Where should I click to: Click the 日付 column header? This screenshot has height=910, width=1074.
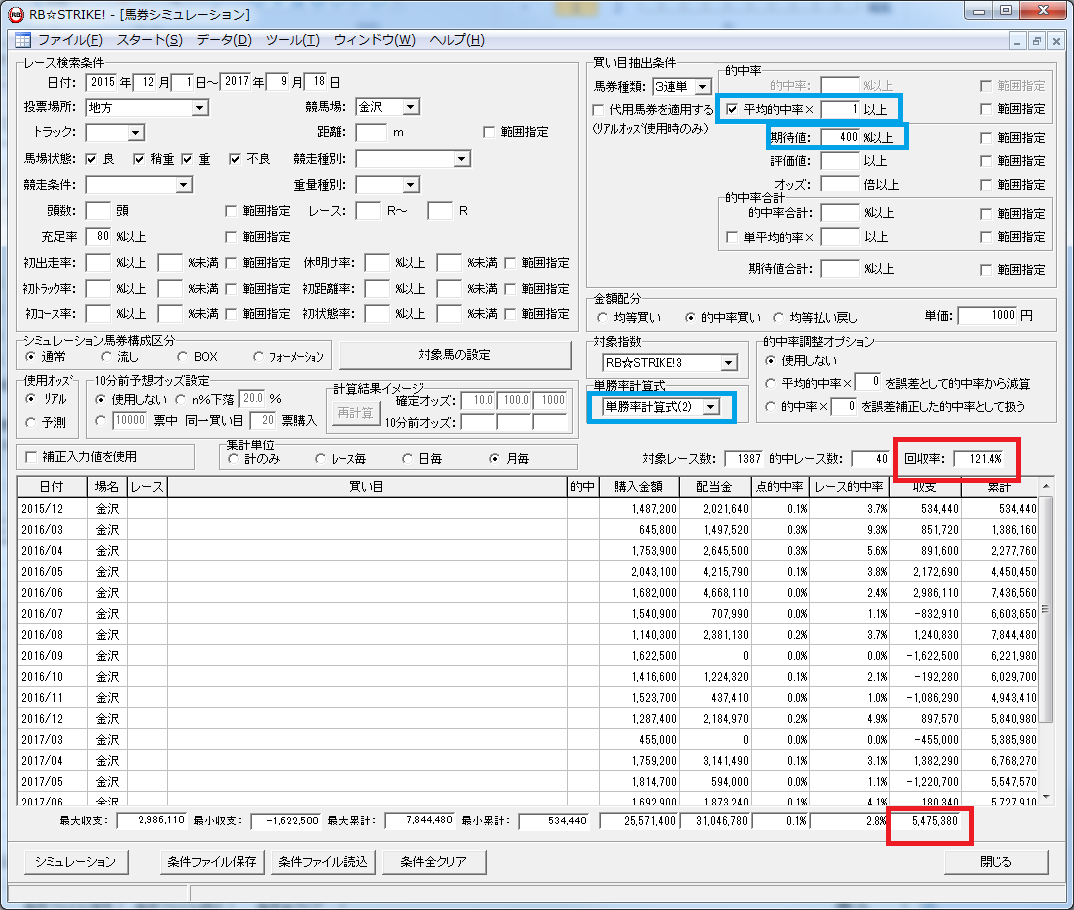(x=51, y=487)
